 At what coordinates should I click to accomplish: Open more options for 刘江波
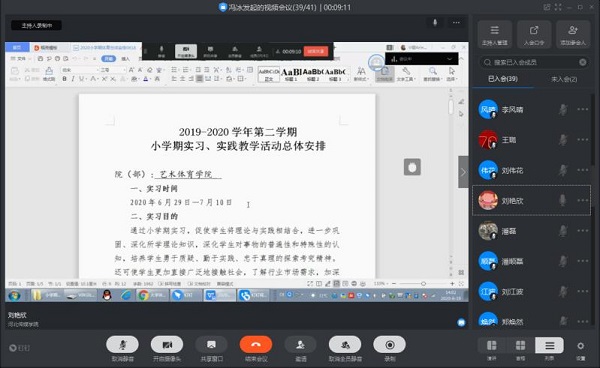click(x=583, y=291)
